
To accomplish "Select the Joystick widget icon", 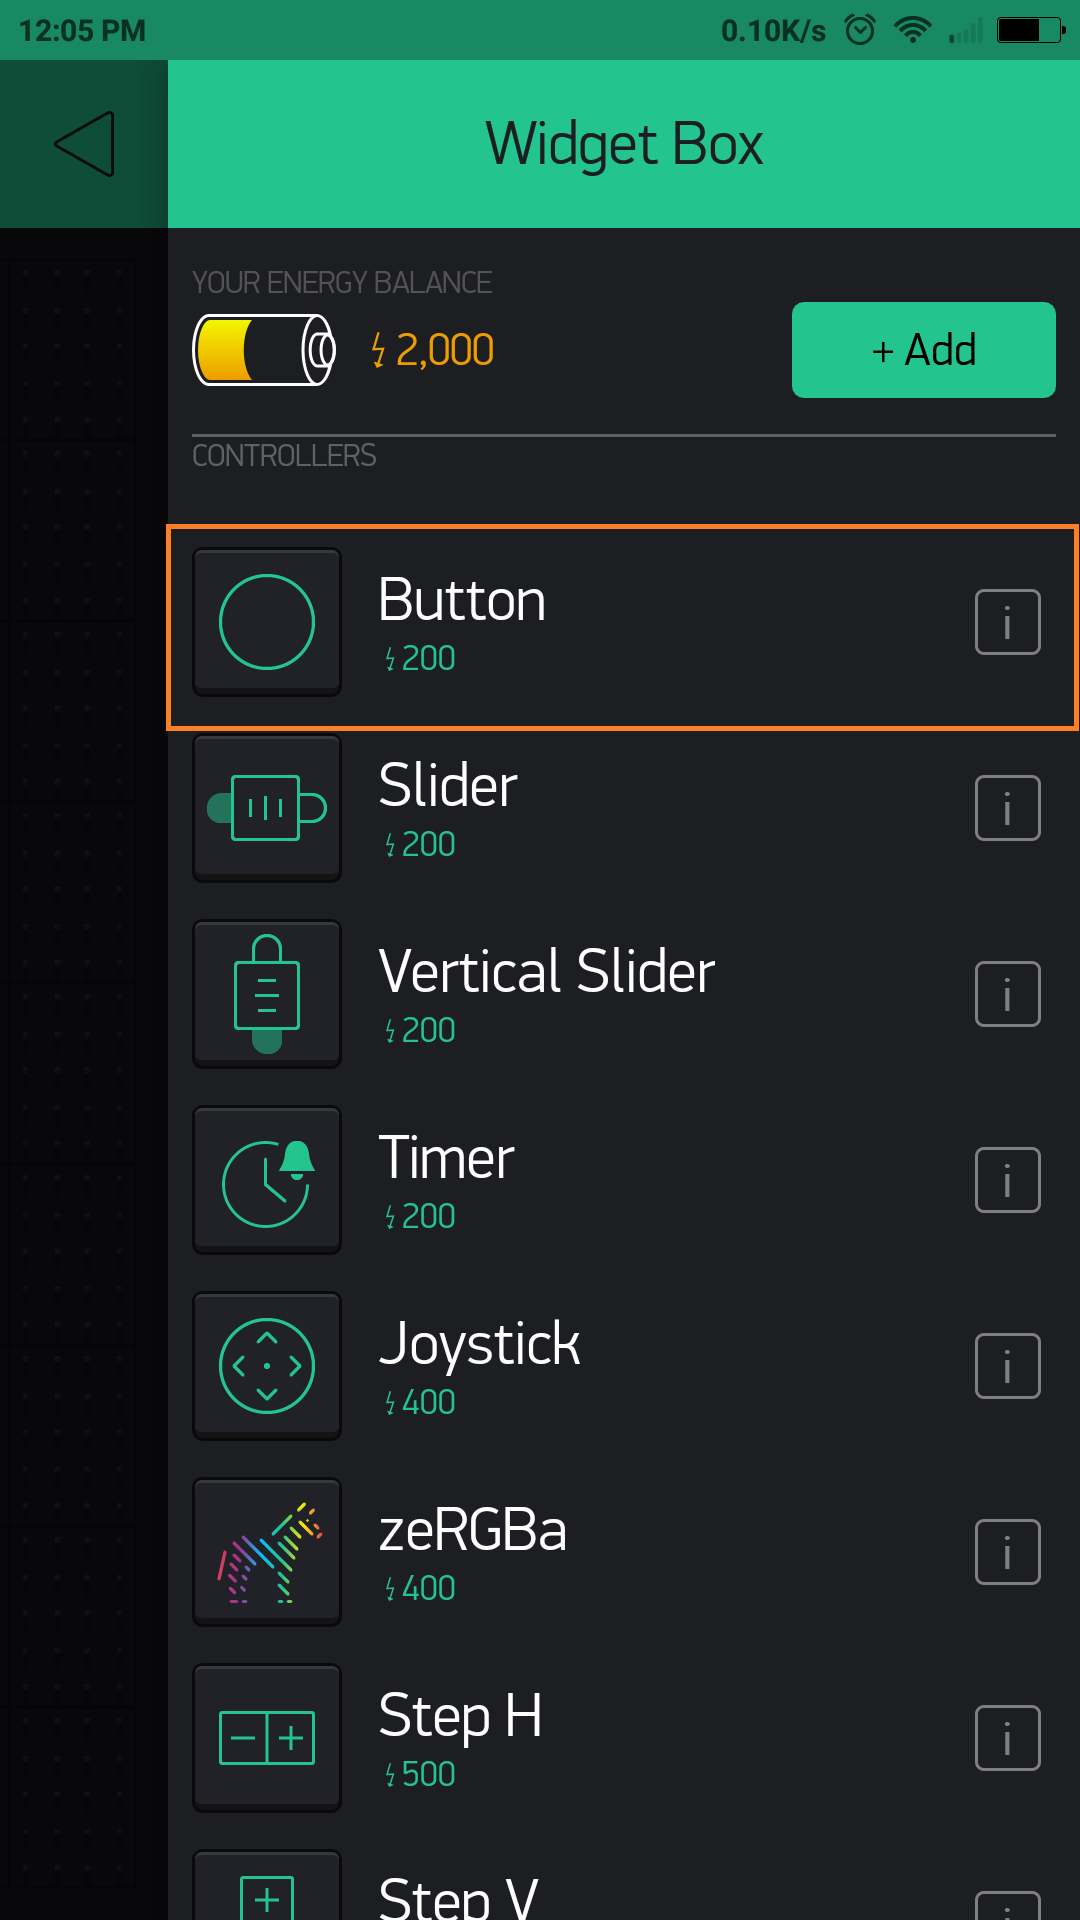I will tap(266, 1365).
